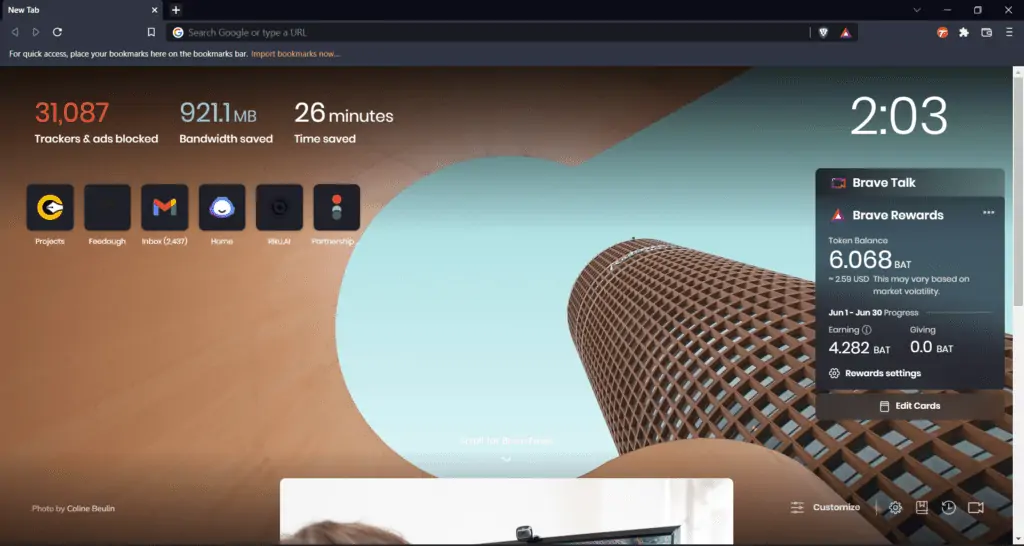The width and height of the screenshot is (1024, 546).
Task: Reload the page with the refresh icon
Action: [57, 33]
